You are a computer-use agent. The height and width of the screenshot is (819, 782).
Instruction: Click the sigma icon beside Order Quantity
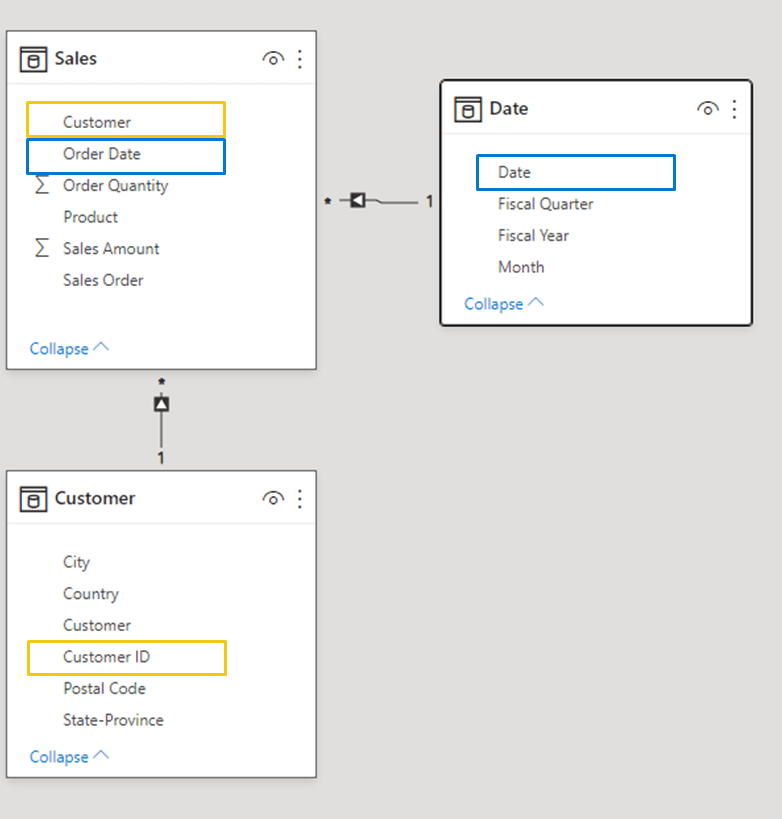click(x=42, y=185)
